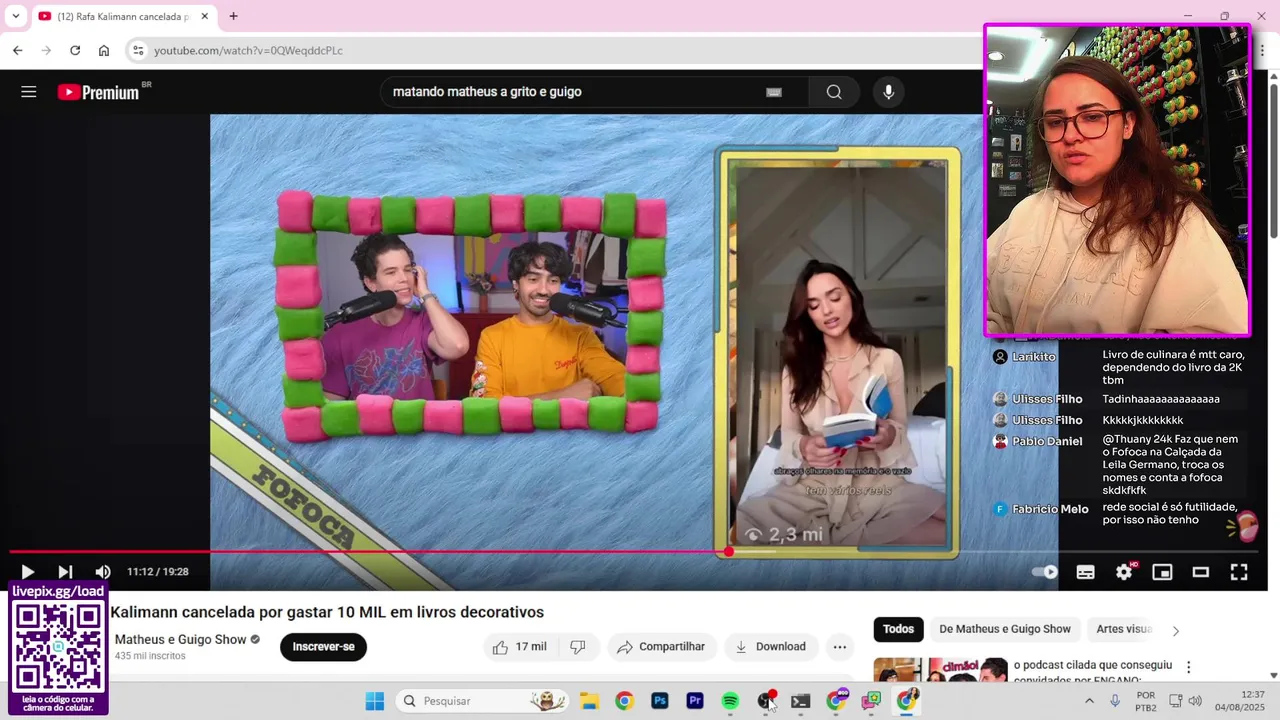The width and height of the screenshot is (1280, 720).
Task: Open the browser home page
Action: [x=104, y=50]
